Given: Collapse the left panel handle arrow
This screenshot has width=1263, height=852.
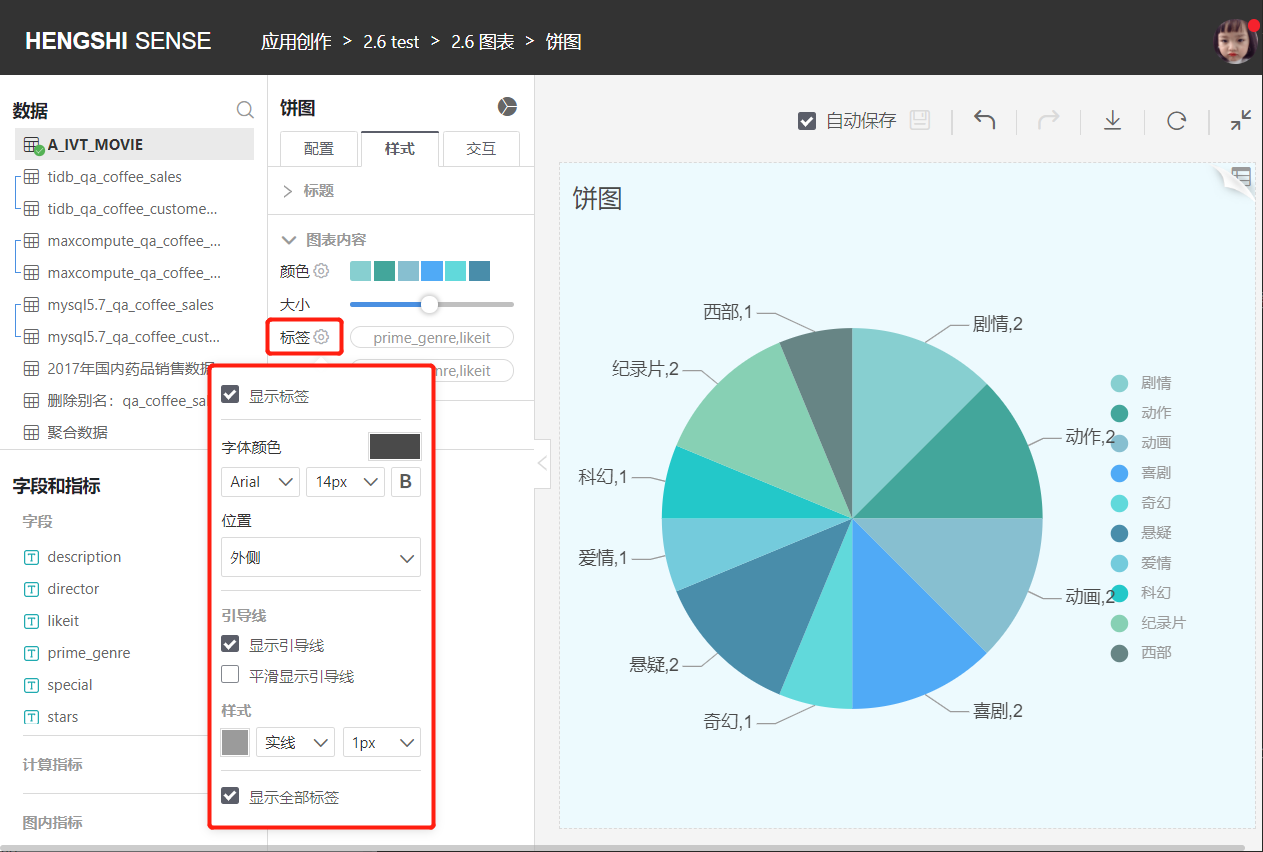Looking at the screenshot, I should coord(541,464).
